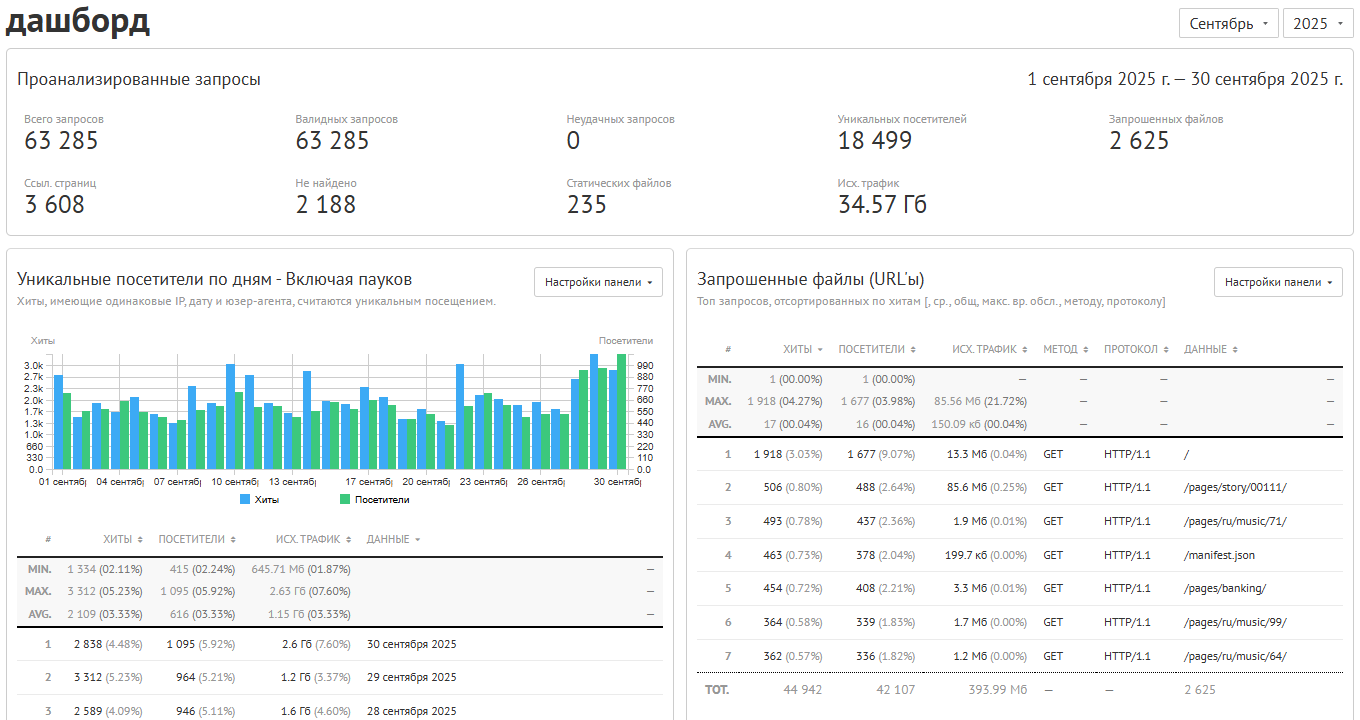Open the 2025 year dropdown
The height and width of the screenshot is (720, 1360).
(1318, 23)
